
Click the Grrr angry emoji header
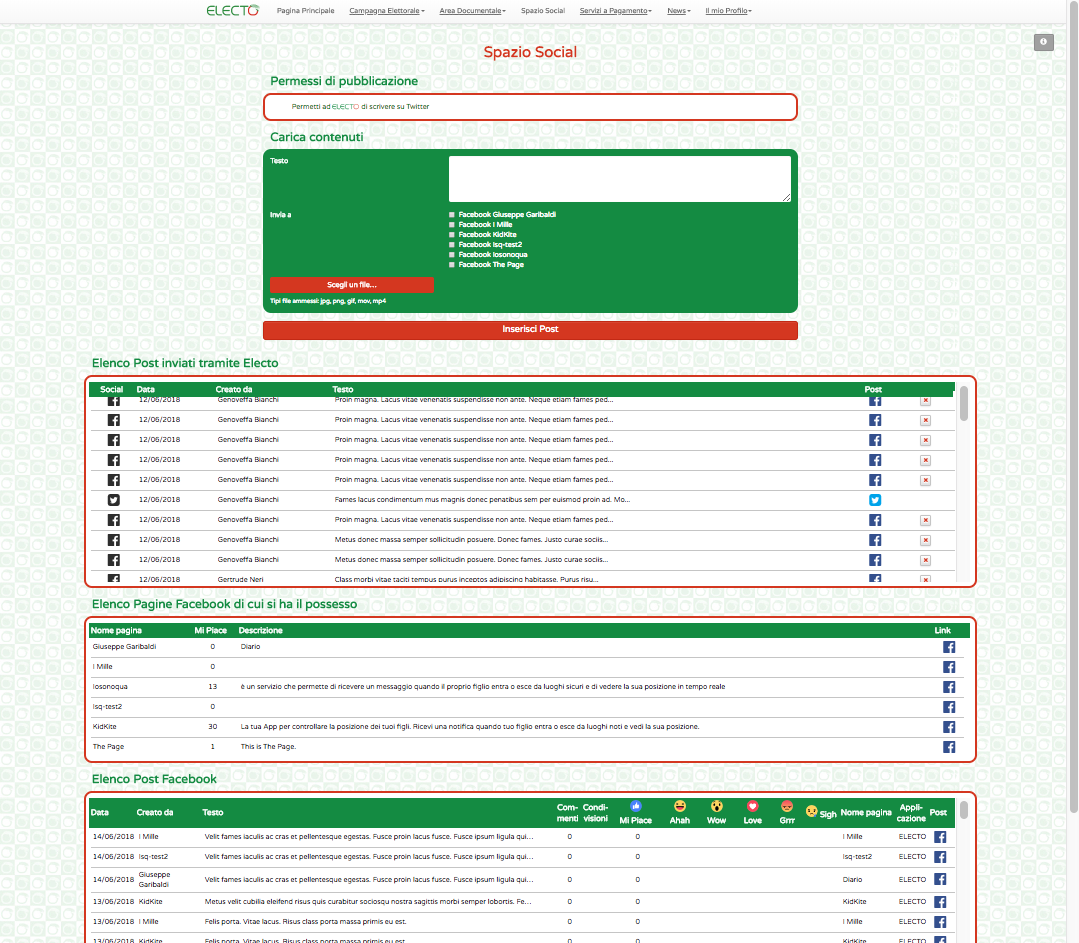point(787,806)
